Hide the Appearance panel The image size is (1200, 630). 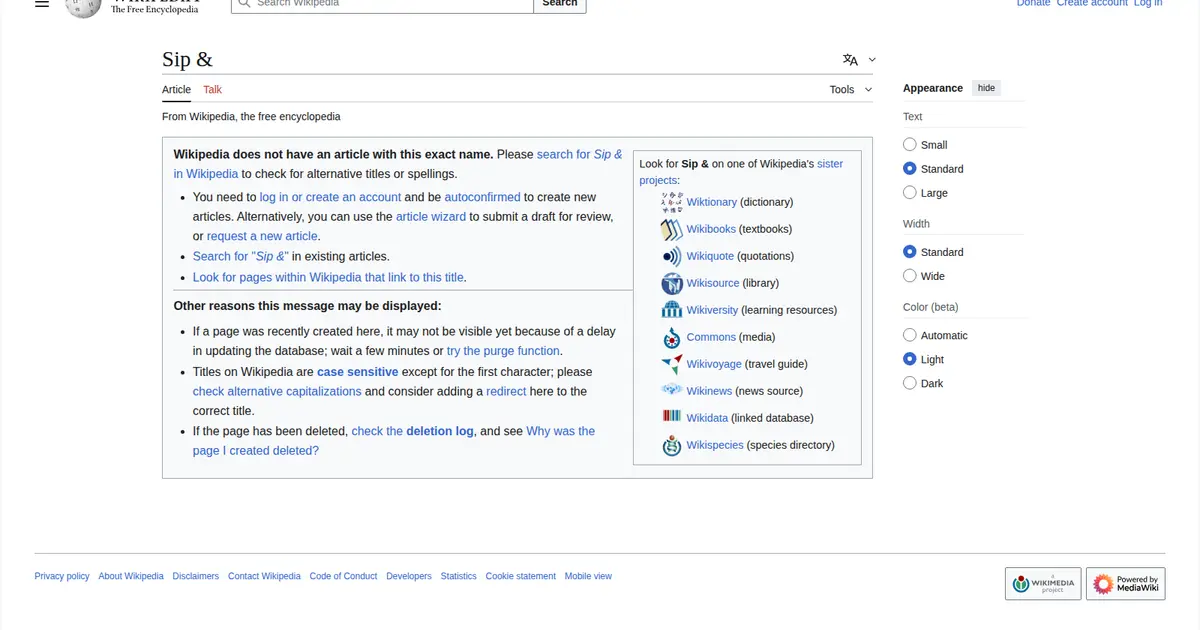986,88
